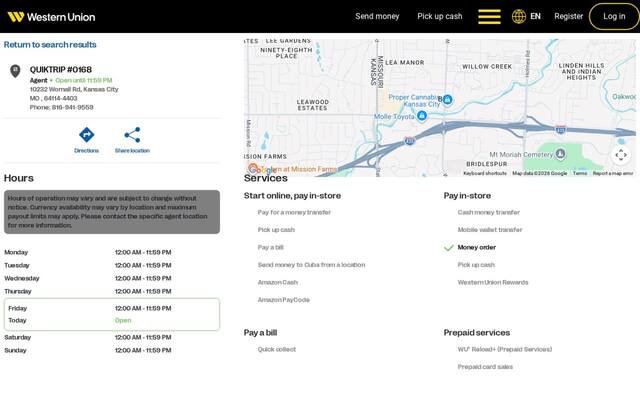Click the Amazon PayCode service item
640x400 pixels.
tap(284, 300)
